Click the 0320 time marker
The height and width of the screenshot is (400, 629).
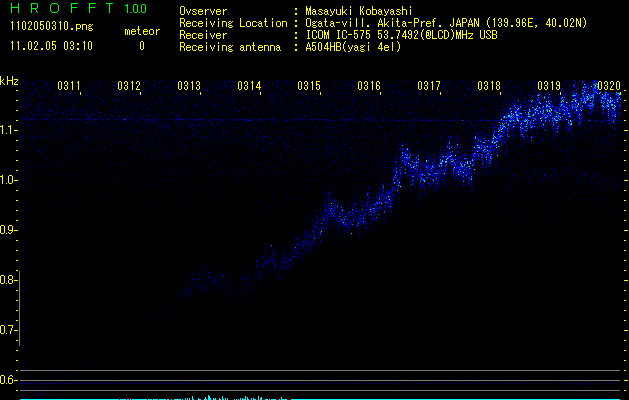point(609,86)
